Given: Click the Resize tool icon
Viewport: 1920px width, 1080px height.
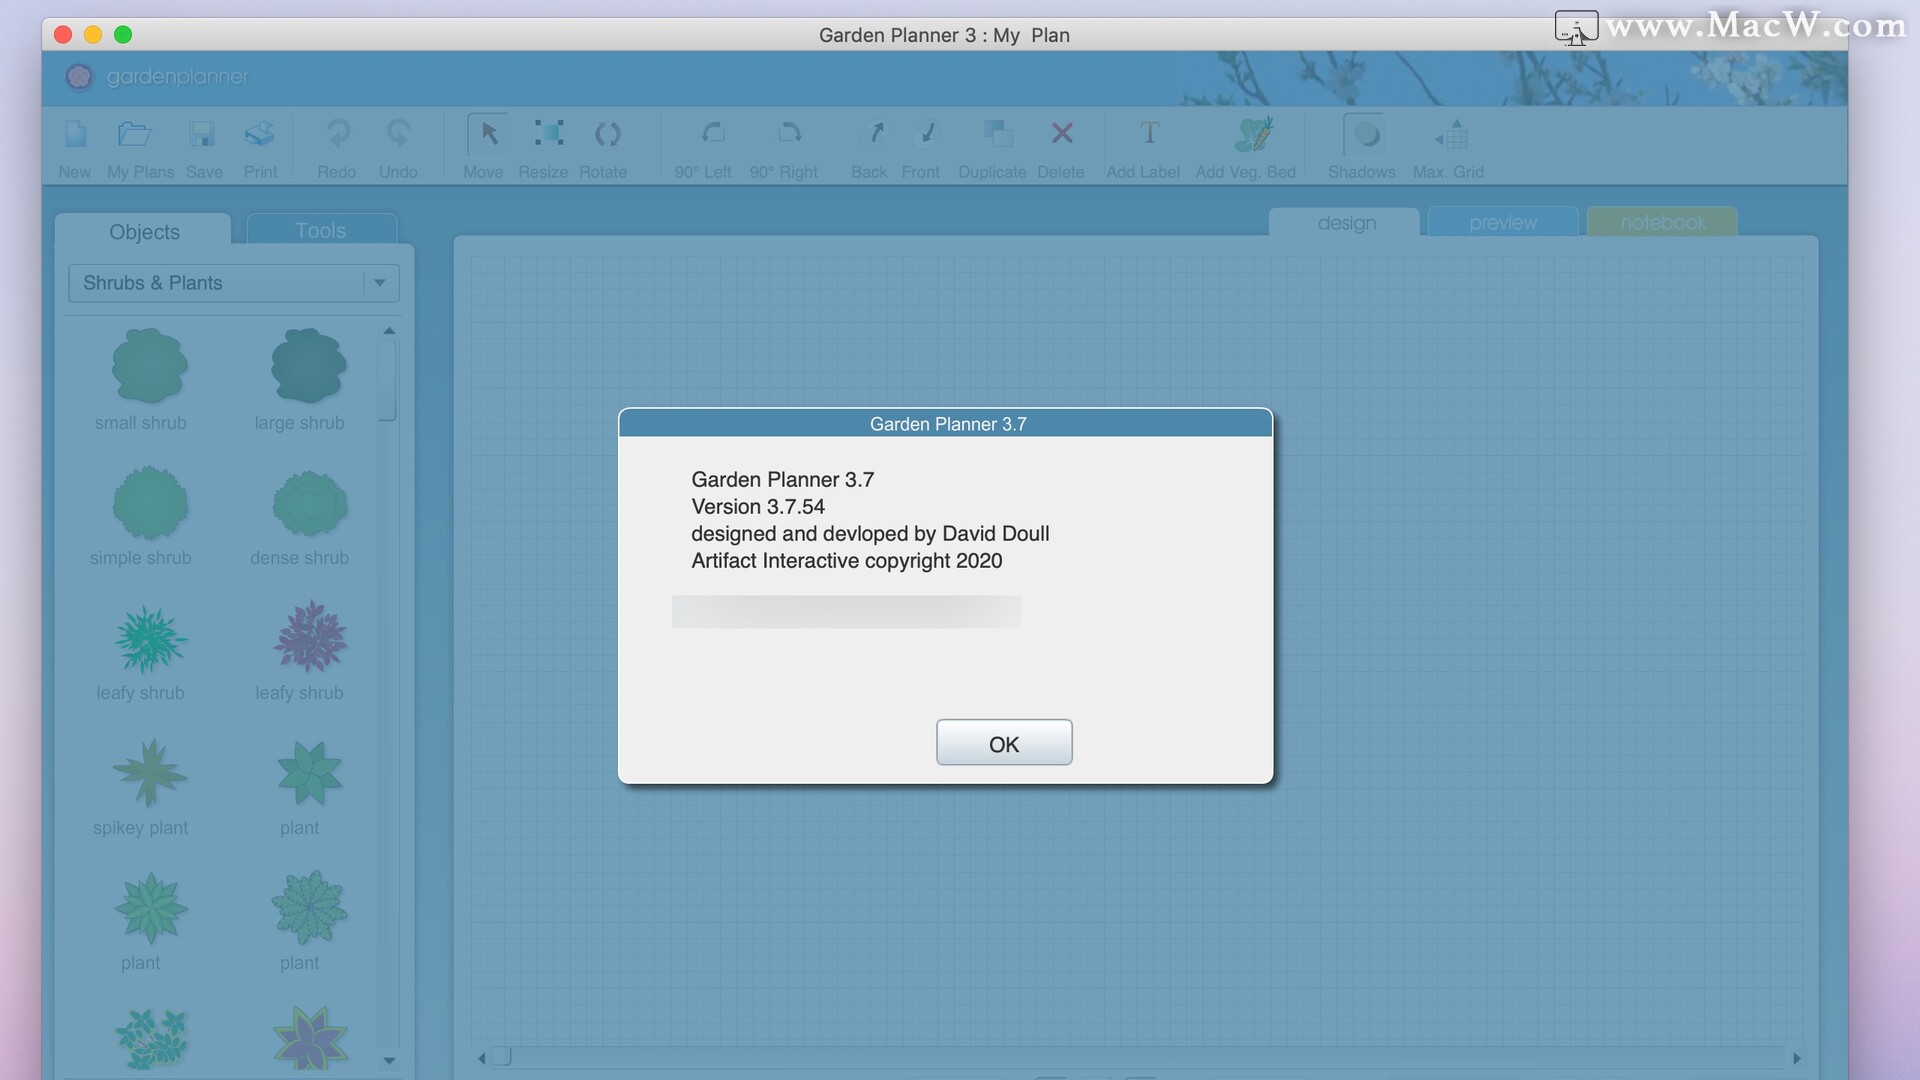Looking at the screenshot, I should (547, 135).
